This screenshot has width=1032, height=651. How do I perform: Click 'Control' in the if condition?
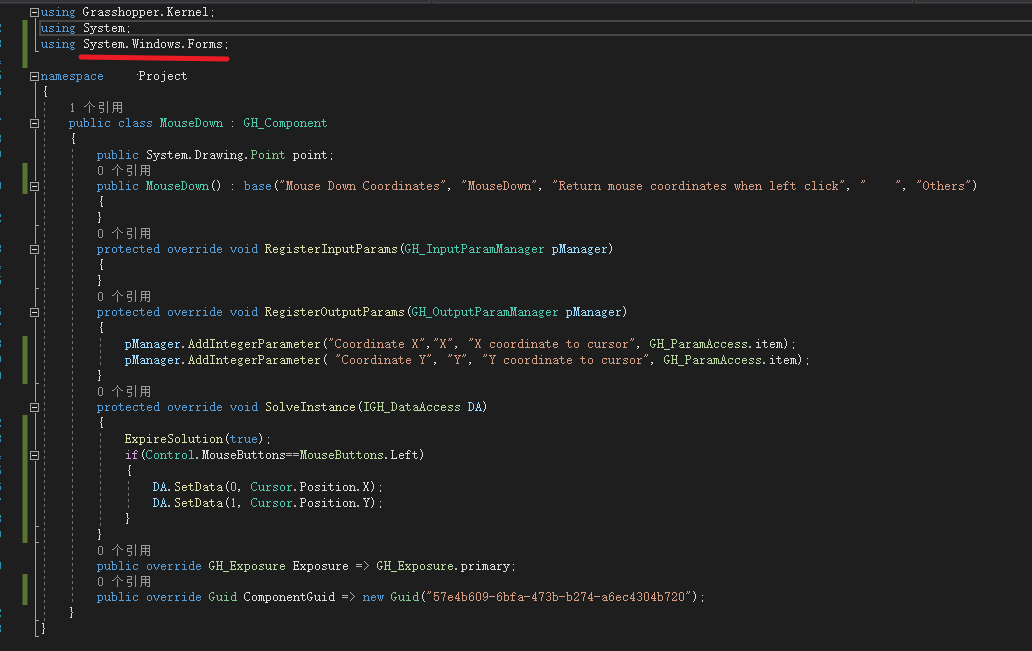[x=170, y=455]
